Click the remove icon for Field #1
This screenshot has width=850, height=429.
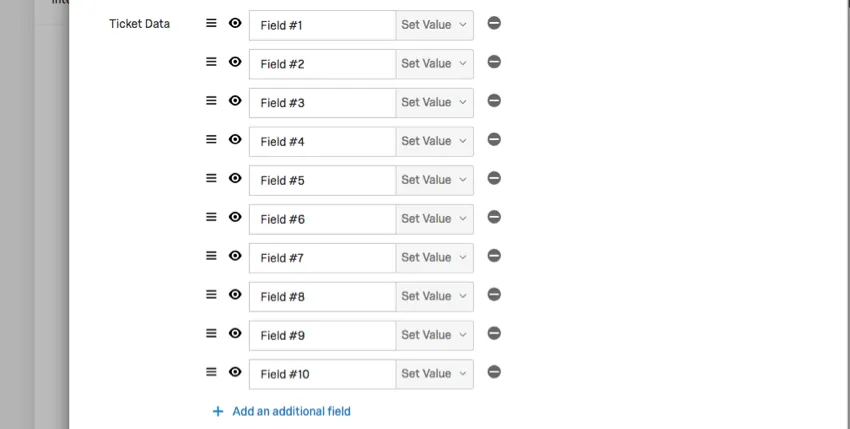(x=494, y=23)
